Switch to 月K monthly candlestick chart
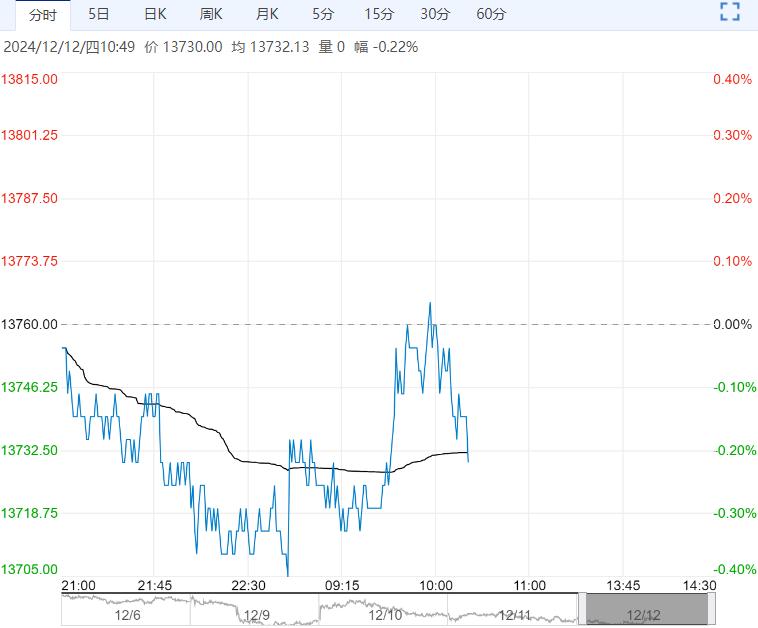This screenshot has width=758, height=628. (267, 14)
